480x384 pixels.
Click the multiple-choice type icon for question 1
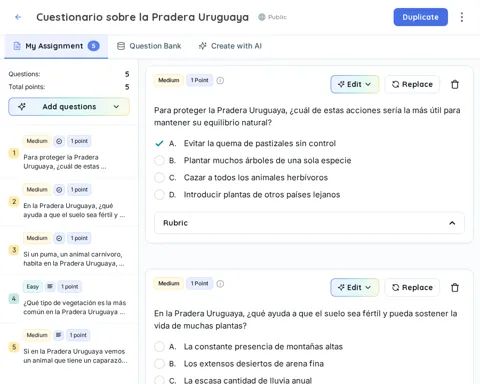coord(59,141)
